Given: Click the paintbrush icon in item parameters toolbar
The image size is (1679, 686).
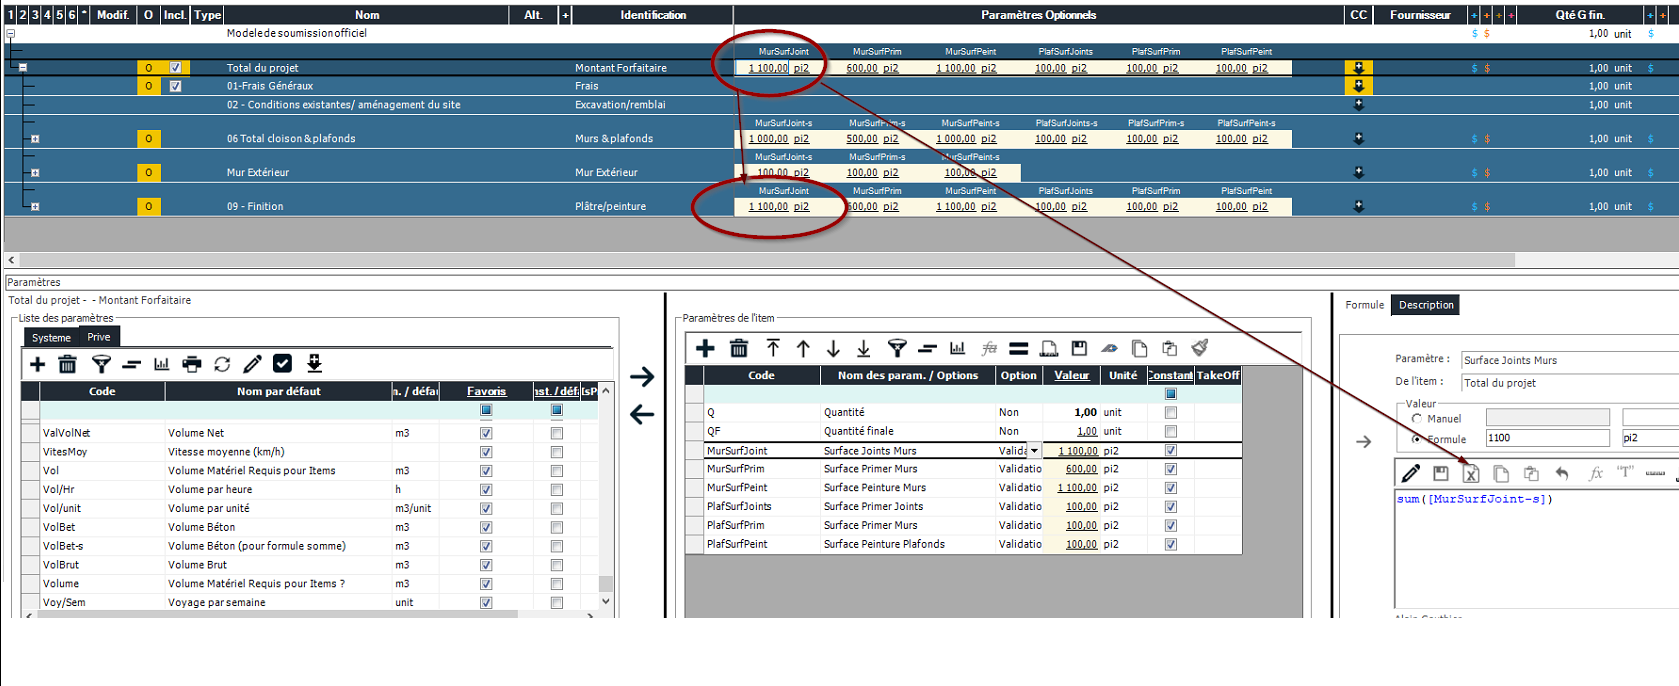Looking at the screenshot, I should pos(1200,348).
